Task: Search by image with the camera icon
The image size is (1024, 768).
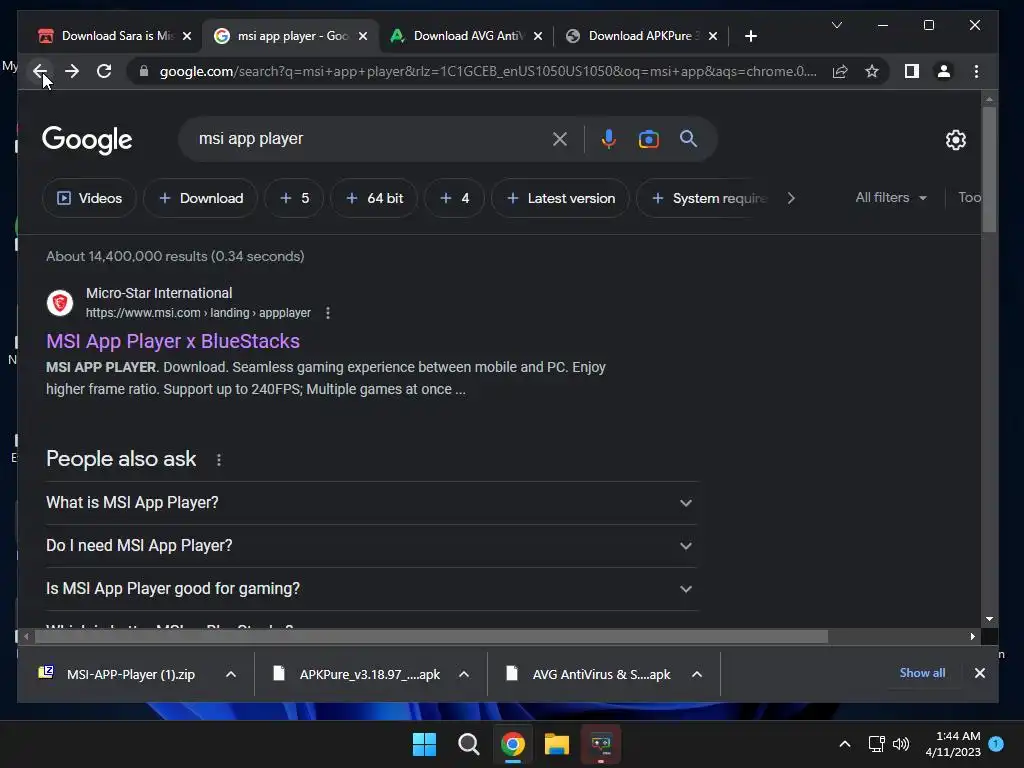Action: click(648, 139)
